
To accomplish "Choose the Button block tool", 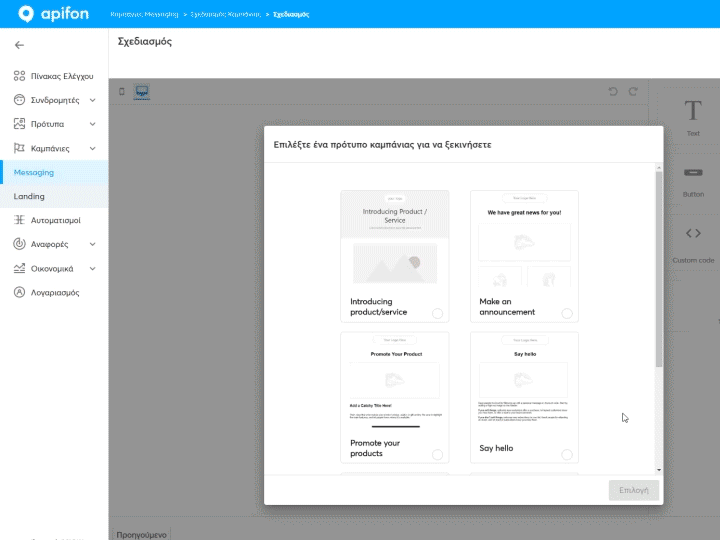I will [x=692, y=179].
